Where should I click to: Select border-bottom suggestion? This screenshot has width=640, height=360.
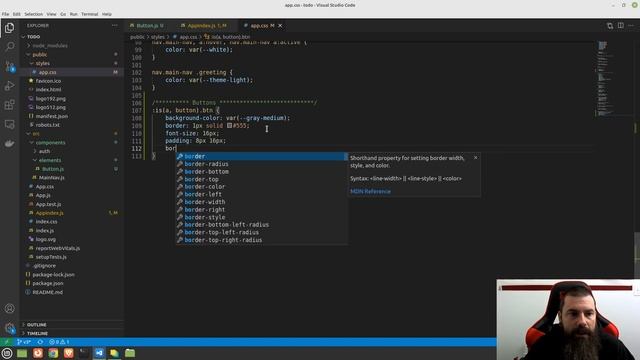(x=262, y=171)
